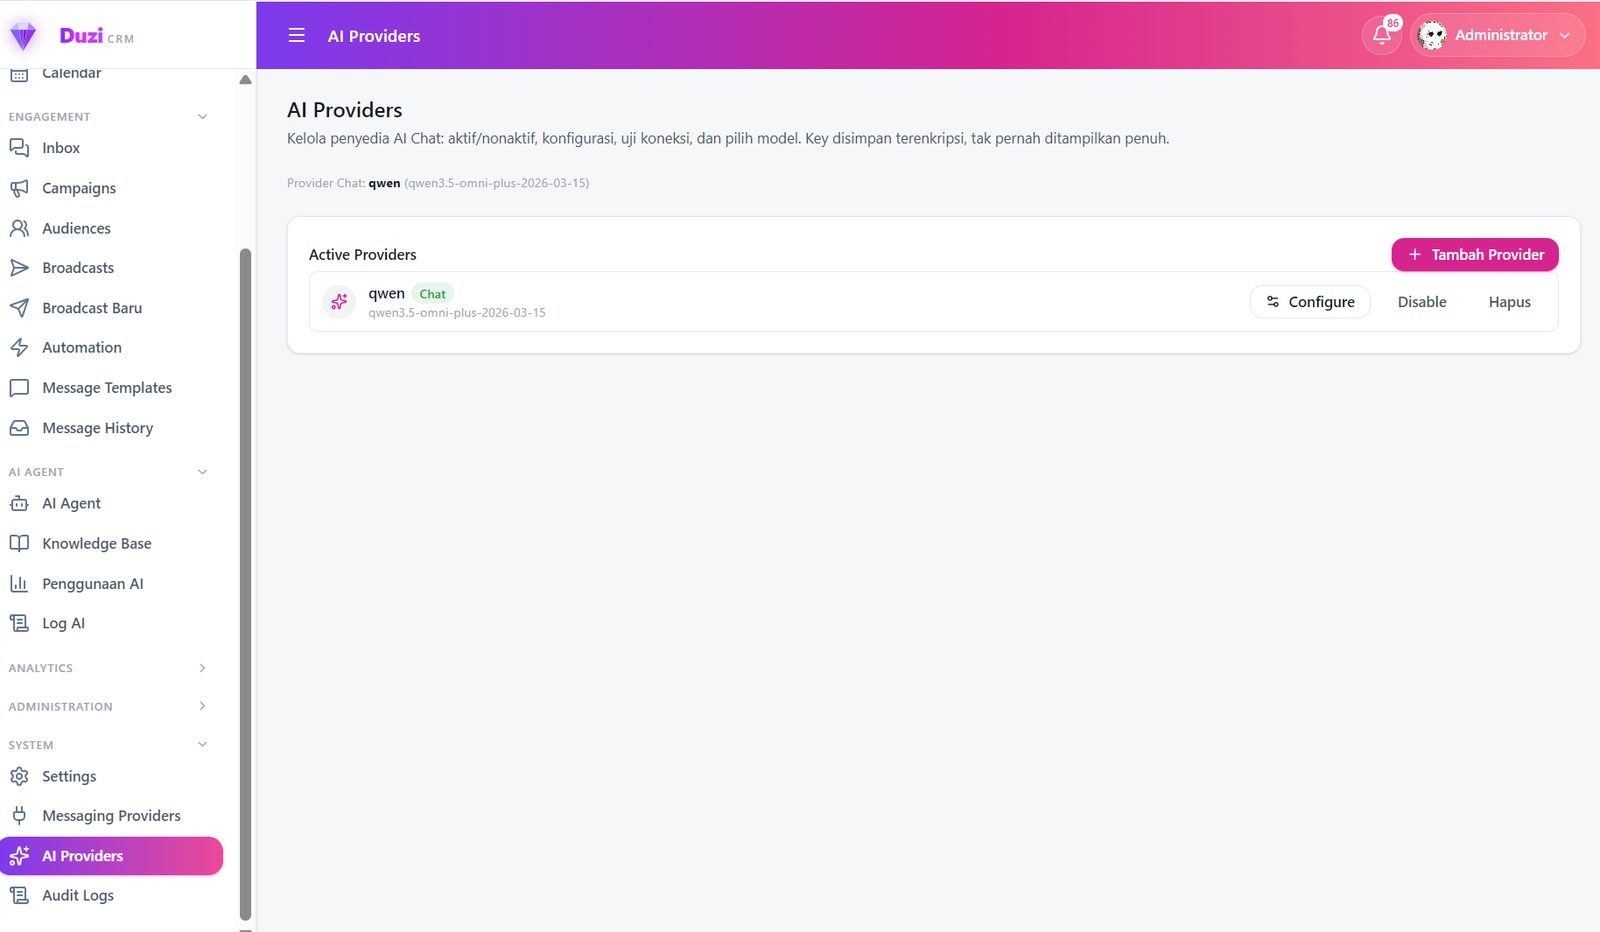
Task: Select Knowledge Base menu item
Action: pos(111,544)
